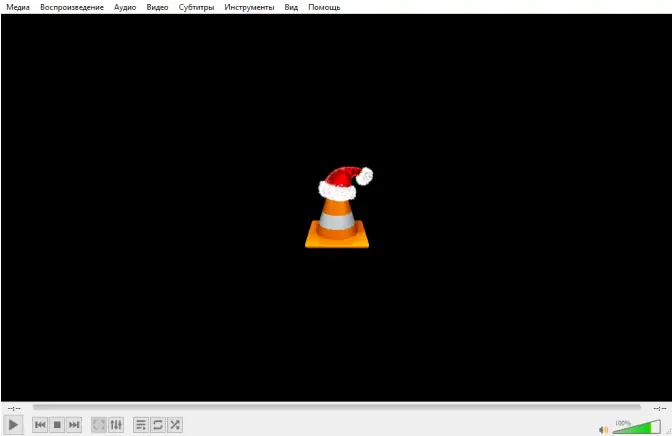Screen dimensions: 672x436
Task: Jump to the previous track
Action: coord(40,425)
